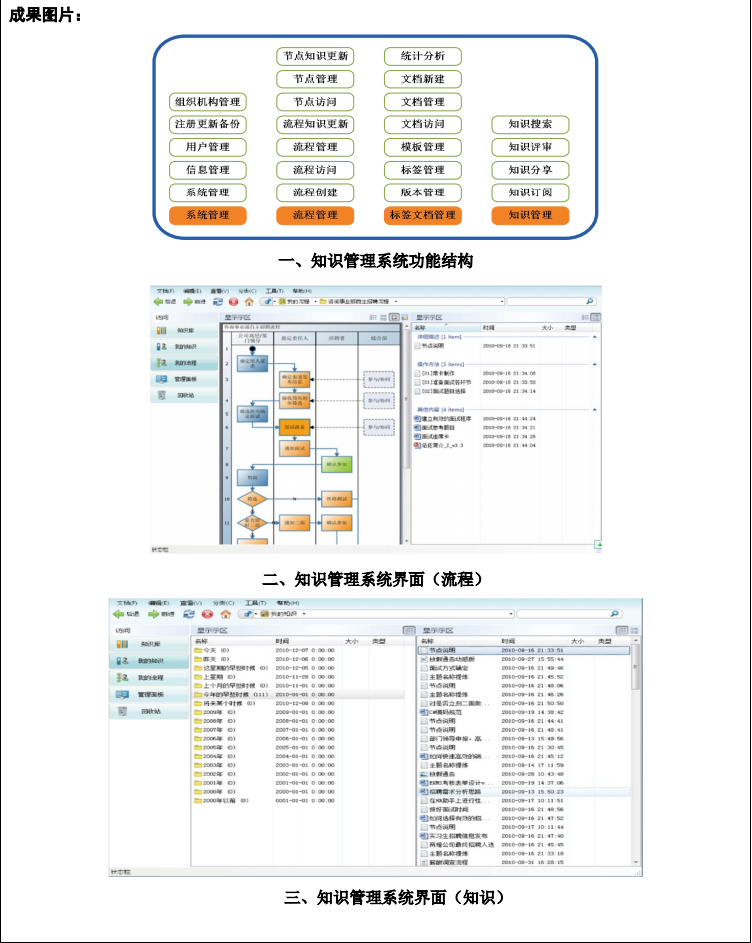Open the 工具(T) menu in the knowledge window

255,603
